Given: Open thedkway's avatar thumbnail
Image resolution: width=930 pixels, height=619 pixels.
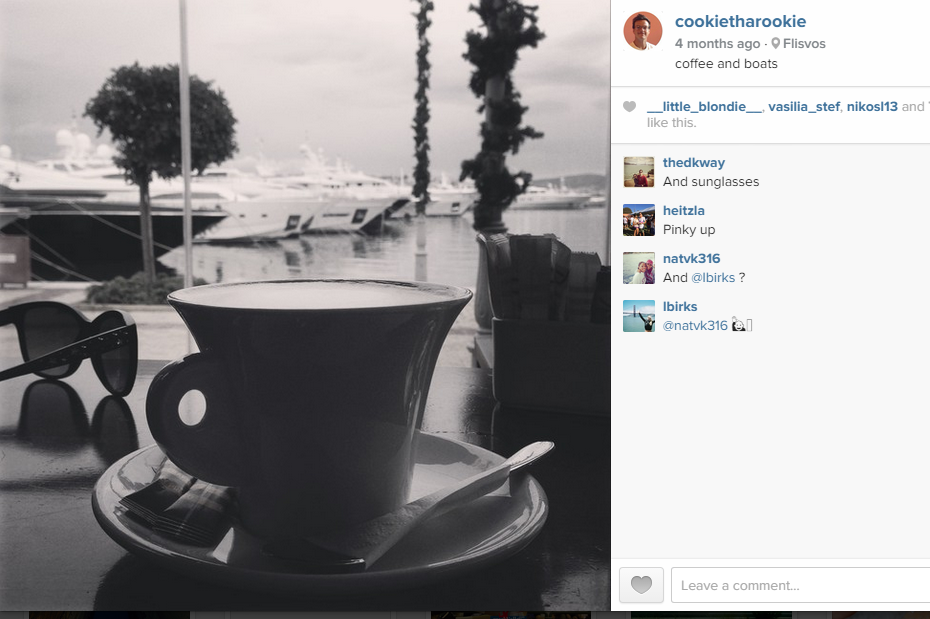Looking at the screenshot, I should [x=639, y=172].
